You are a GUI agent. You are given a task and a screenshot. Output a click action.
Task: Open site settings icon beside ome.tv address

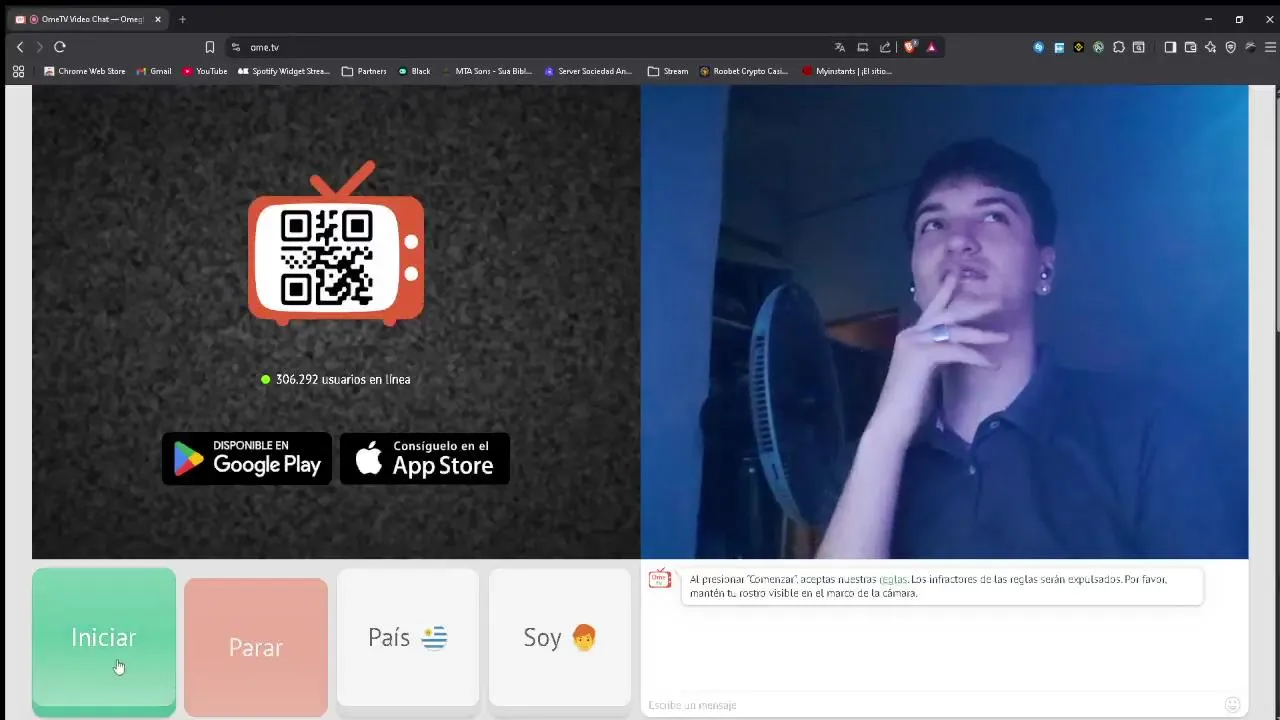click(x=235, y=47)
